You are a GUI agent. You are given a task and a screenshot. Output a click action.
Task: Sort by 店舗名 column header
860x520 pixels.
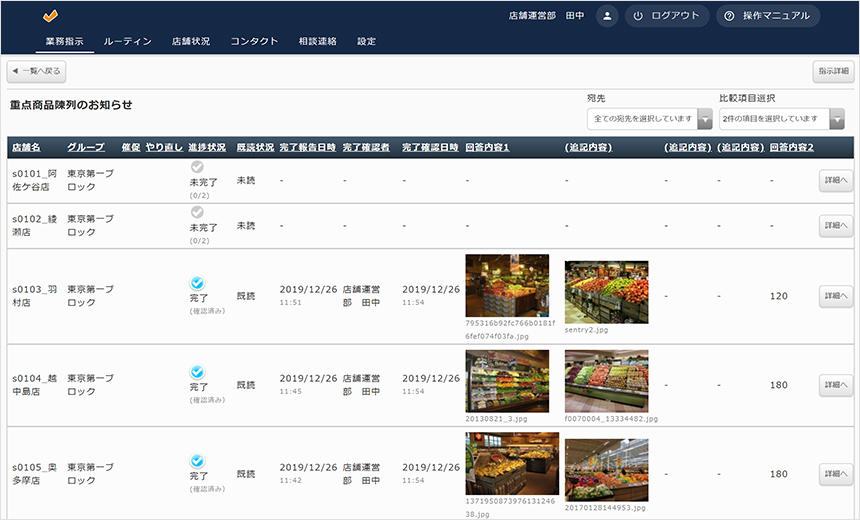coord(26,148)
